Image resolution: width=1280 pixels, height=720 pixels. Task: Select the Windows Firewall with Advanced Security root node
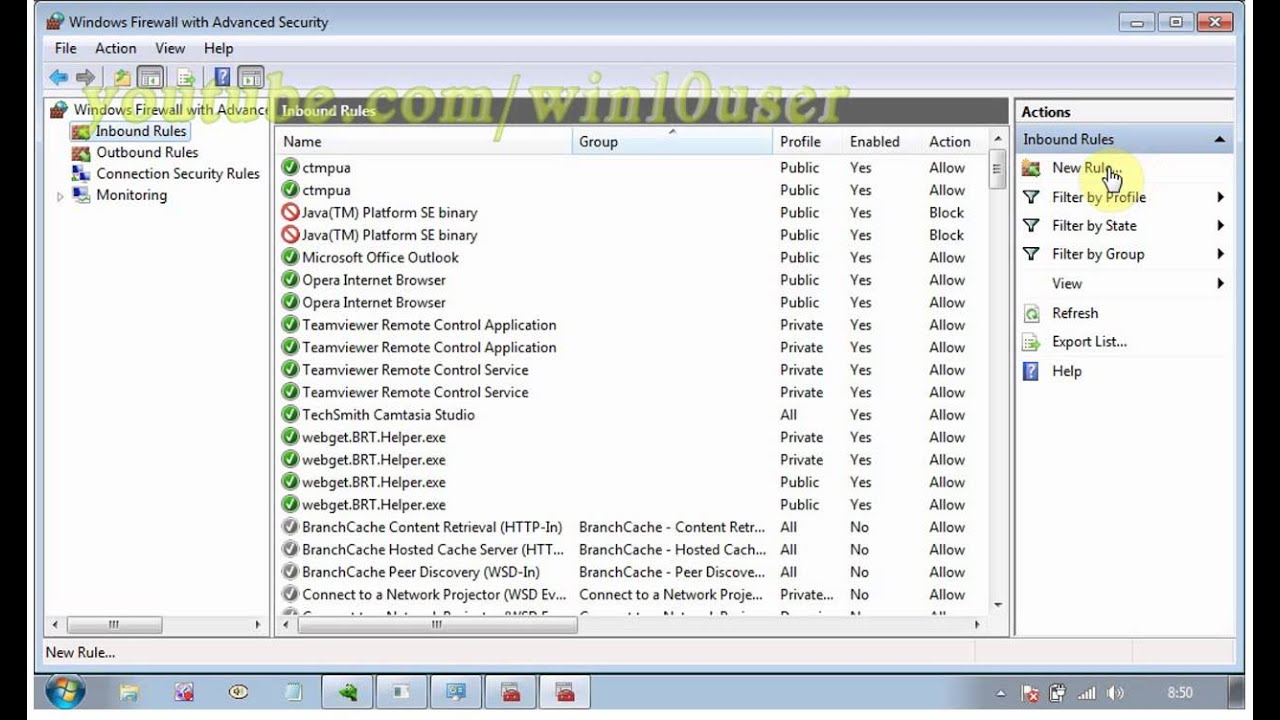170,110
